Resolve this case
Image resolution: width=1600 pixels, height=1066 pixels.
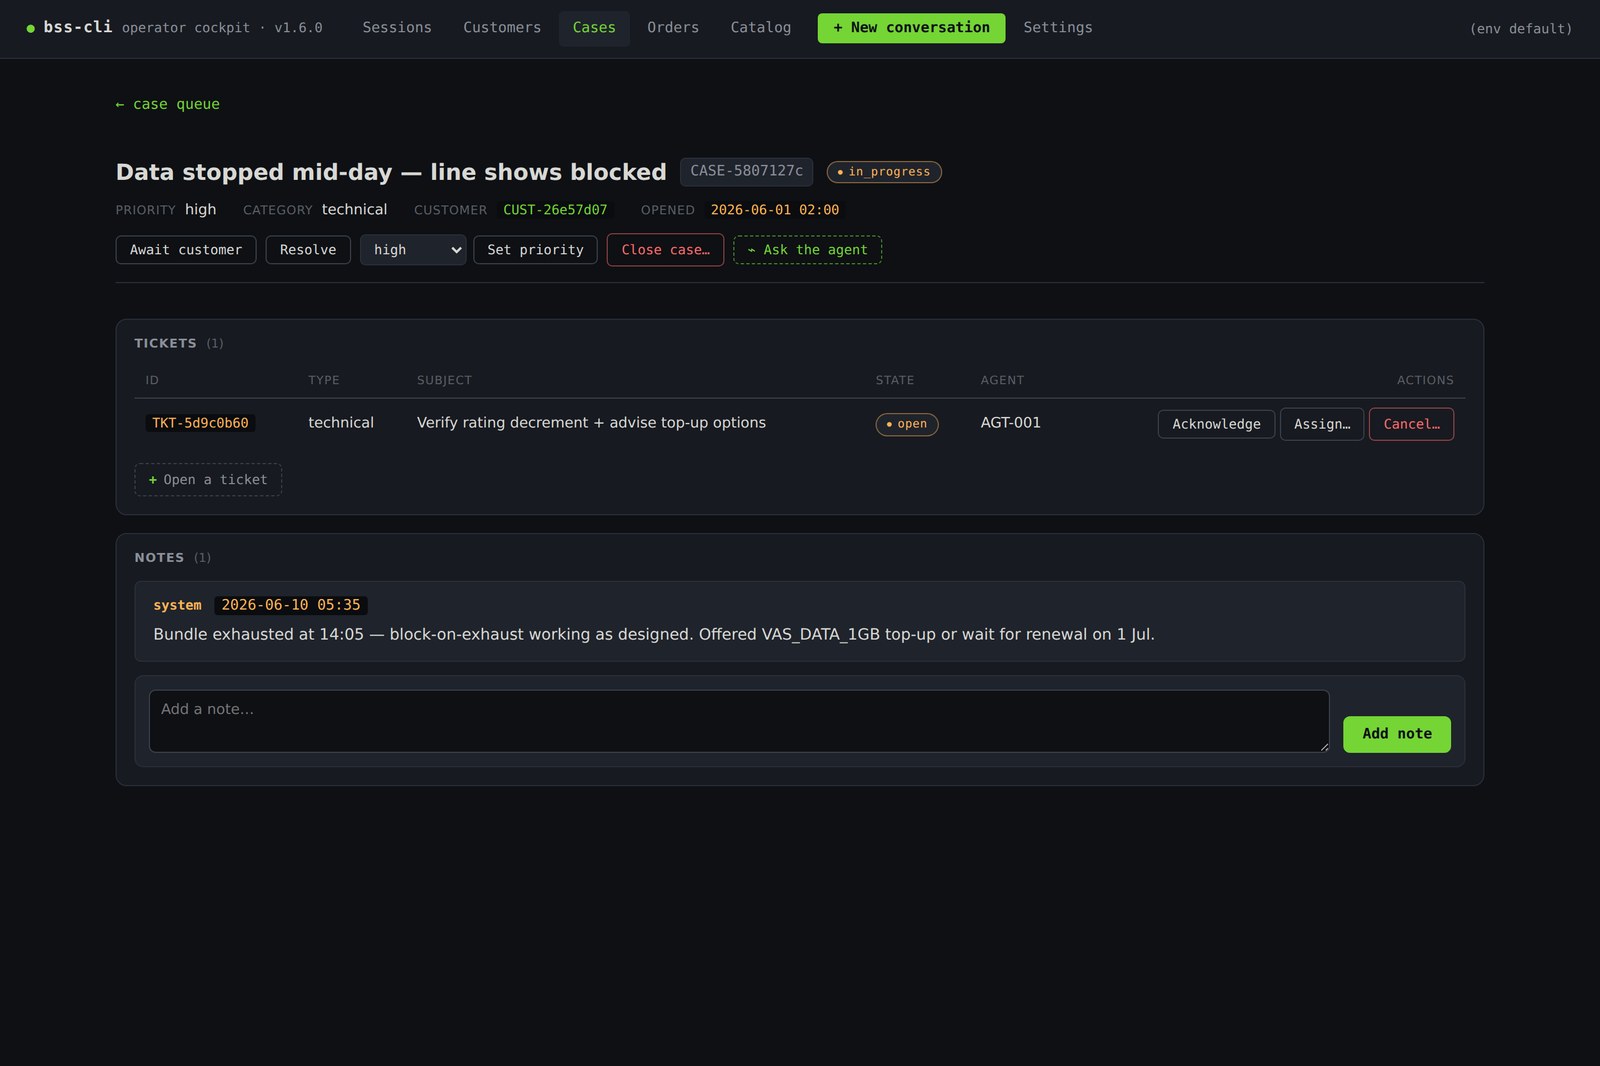click(x=308, y=250)
